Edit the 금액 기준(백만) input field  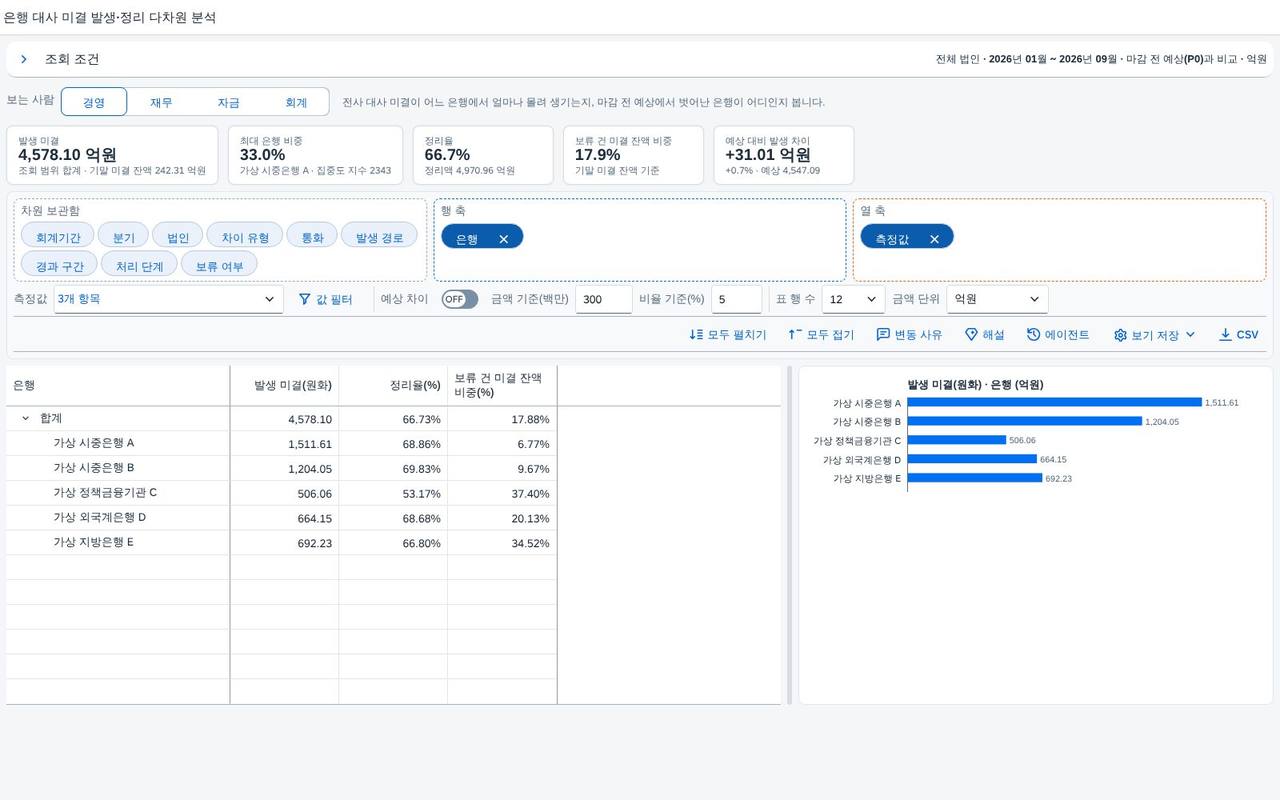coord(604,299)
